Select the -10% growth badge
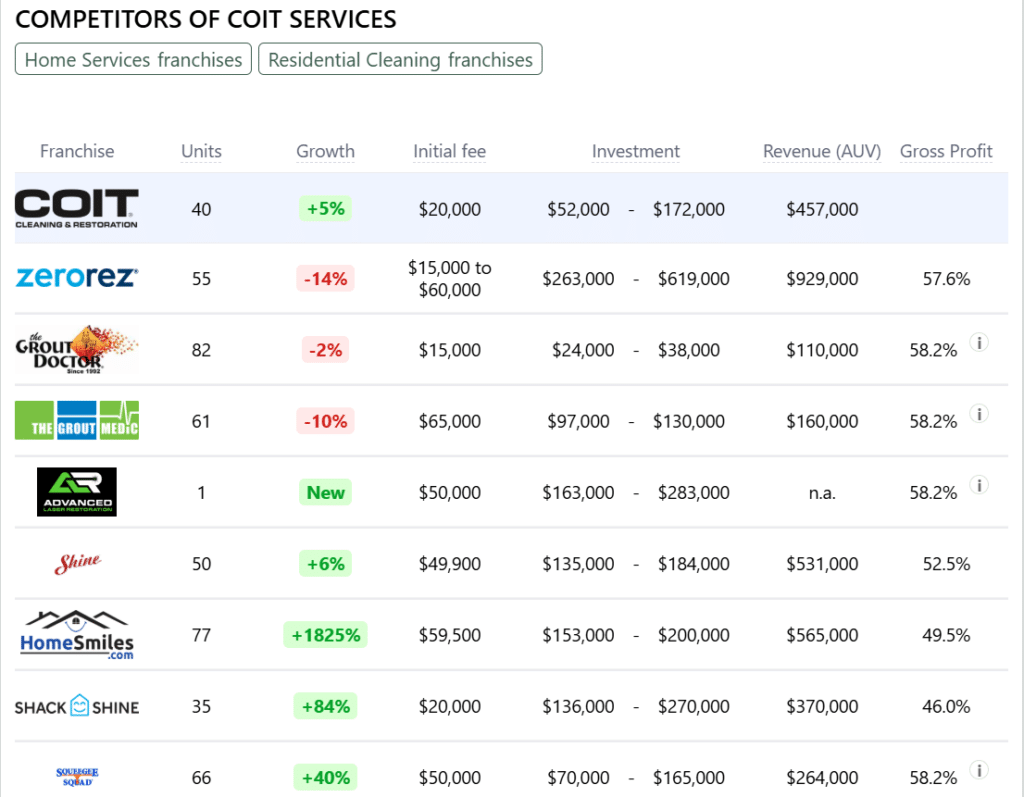 tap(325, 421)
